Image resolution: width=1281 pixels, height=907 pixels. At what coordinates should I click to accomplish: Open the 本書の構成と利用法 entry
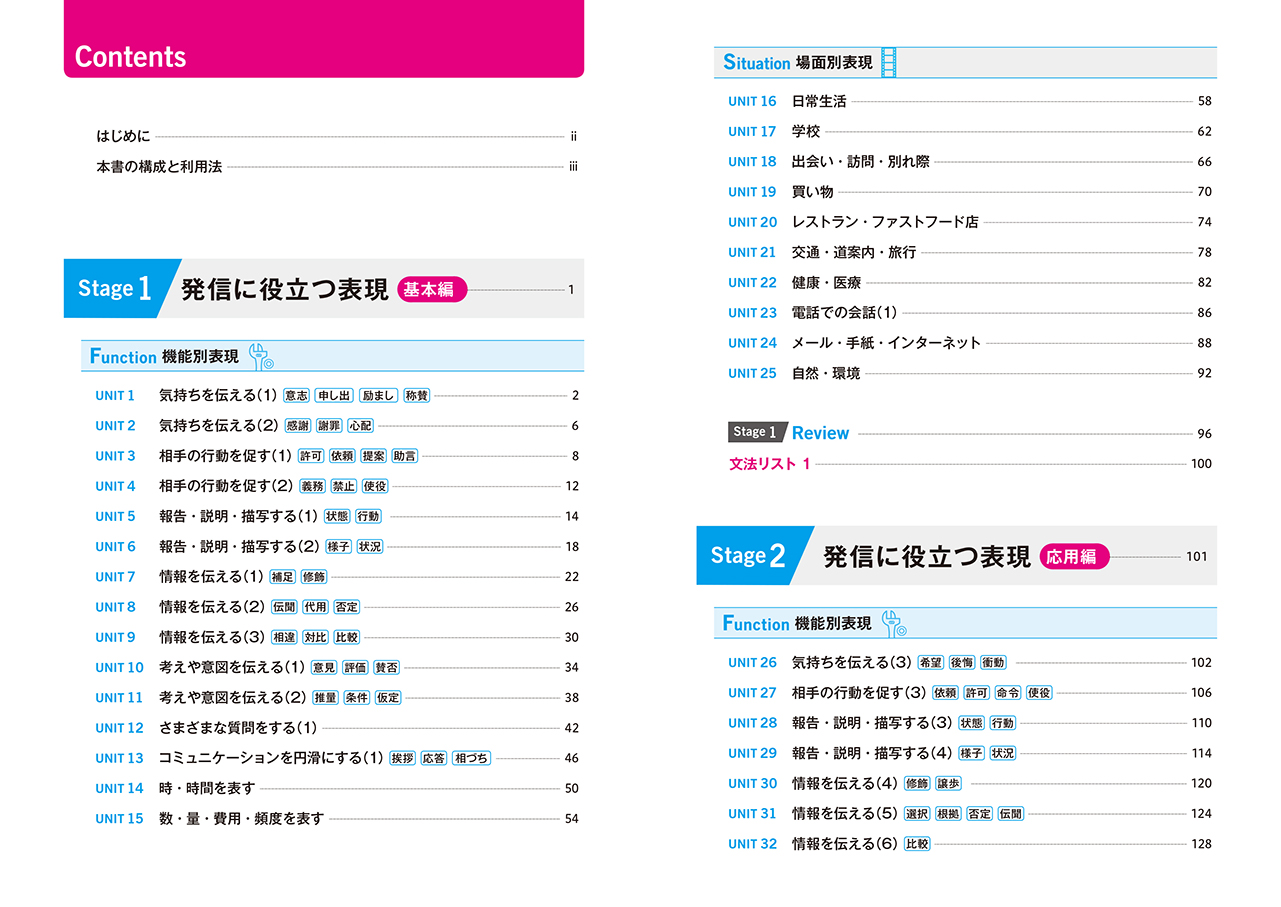pyautogui.click(x=337, y=166)
